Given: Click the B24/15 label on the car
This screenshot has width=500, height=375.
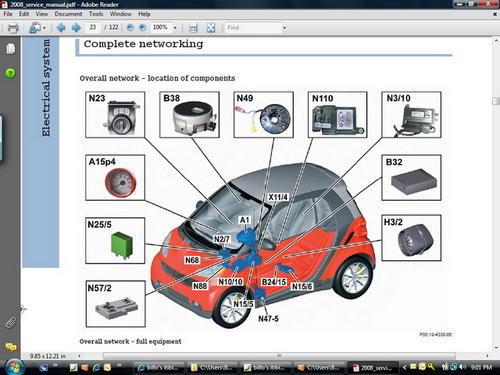Looking at the screenshot, I should (274, 282).
